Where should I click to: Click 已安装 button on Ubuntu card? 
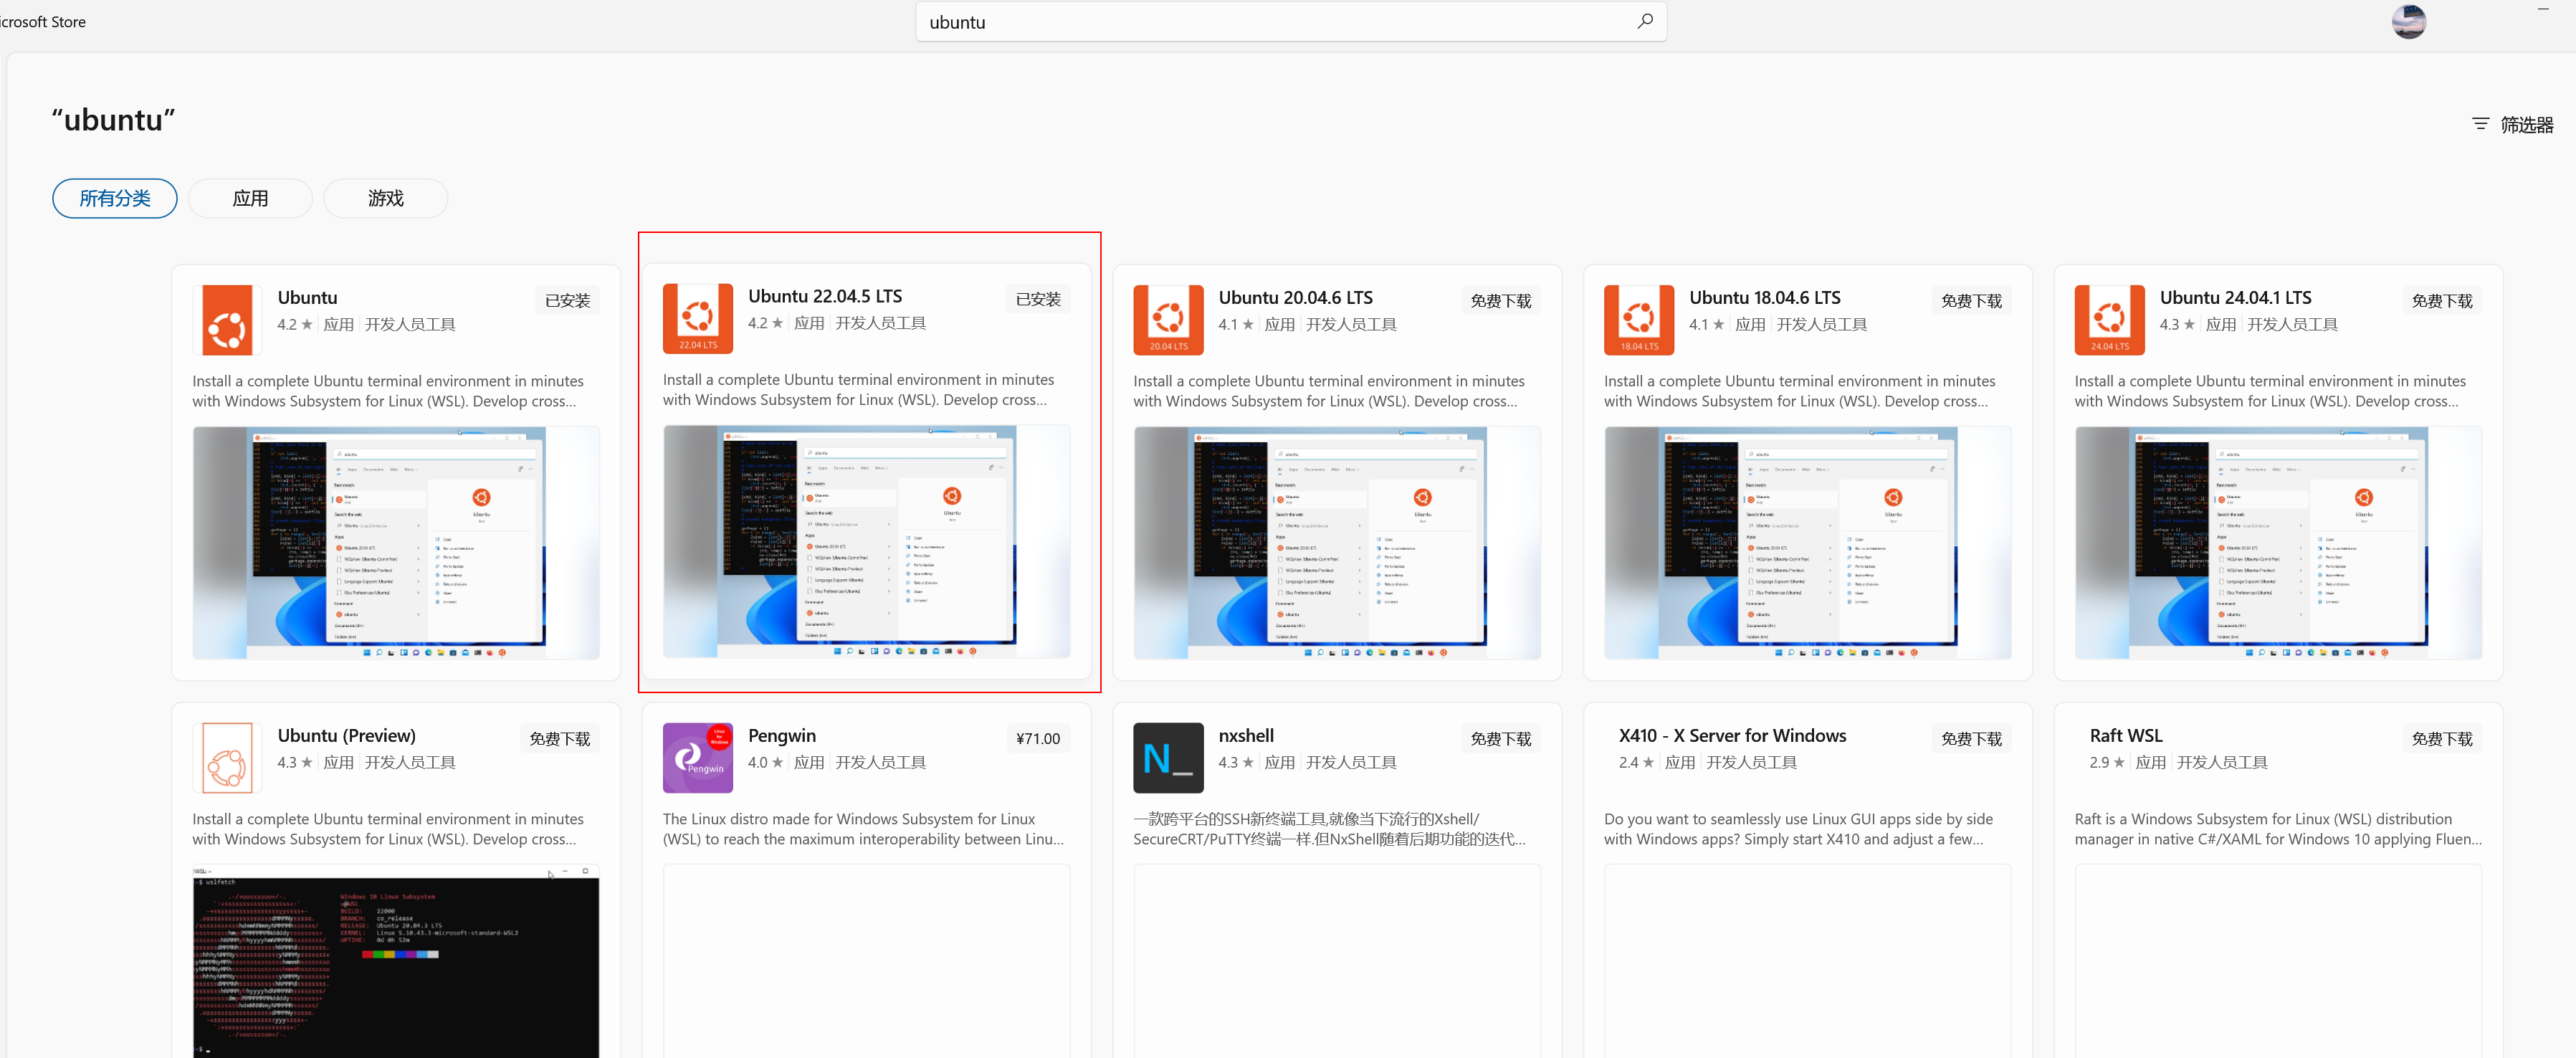point(567,300)
